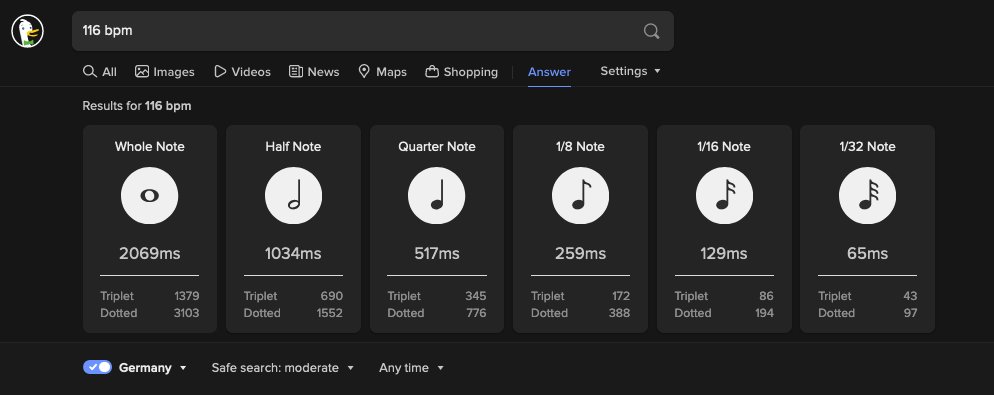Click the Quarter Note card title

pyautogui.click(x=437, y=146)
